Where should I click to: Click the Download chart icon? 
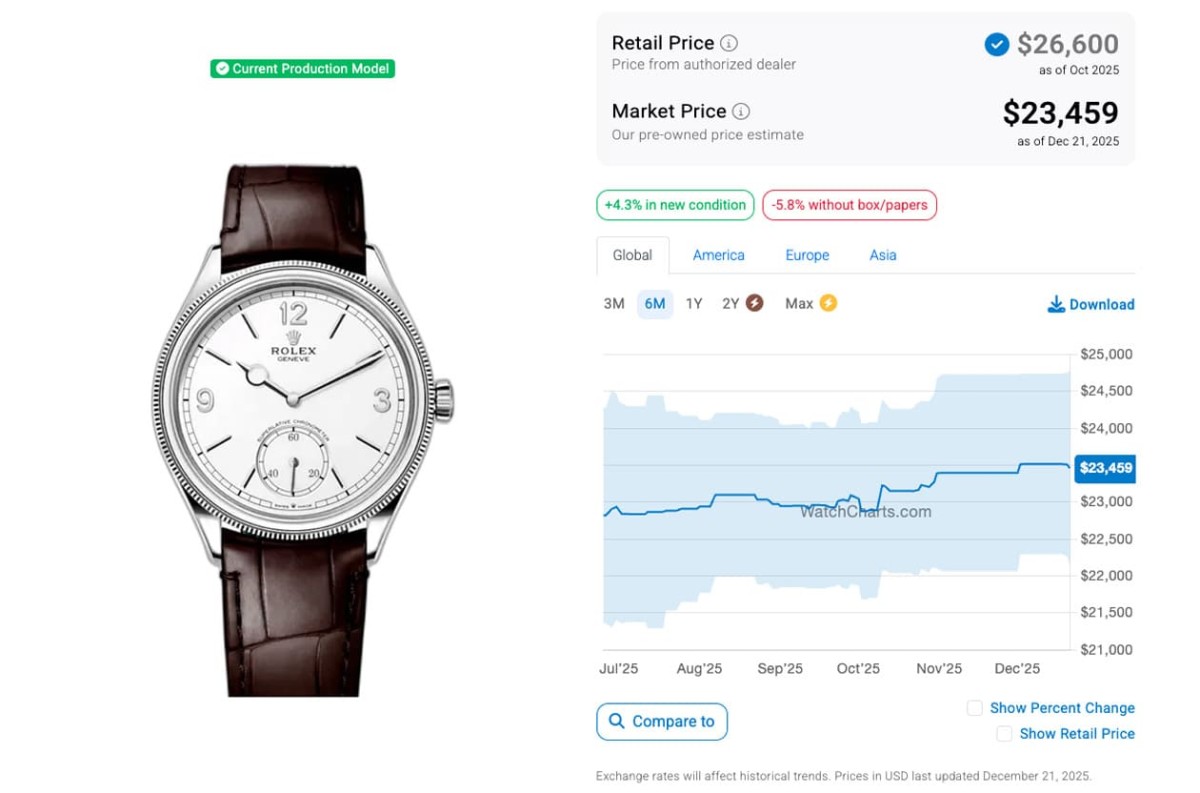click(x=1056, y=304)
